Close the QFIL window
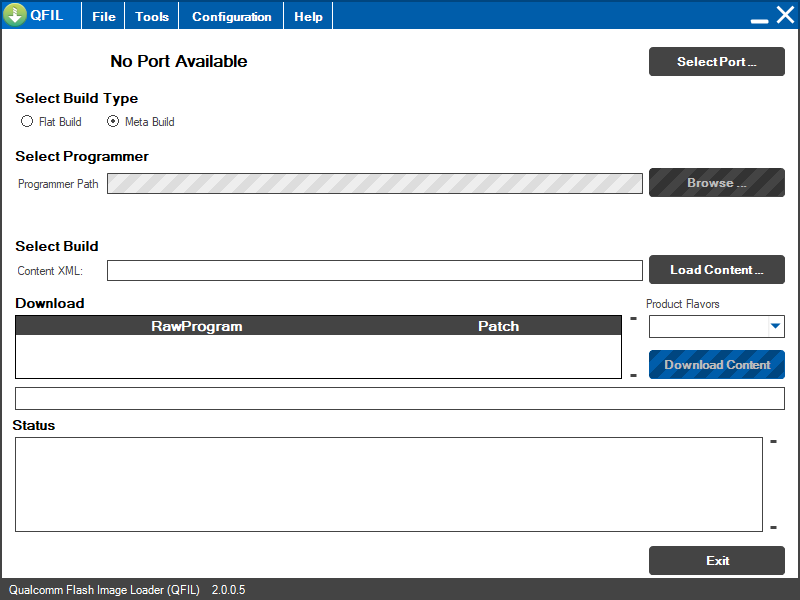Viewport: 800px width, 600px height. click(786, 15)
